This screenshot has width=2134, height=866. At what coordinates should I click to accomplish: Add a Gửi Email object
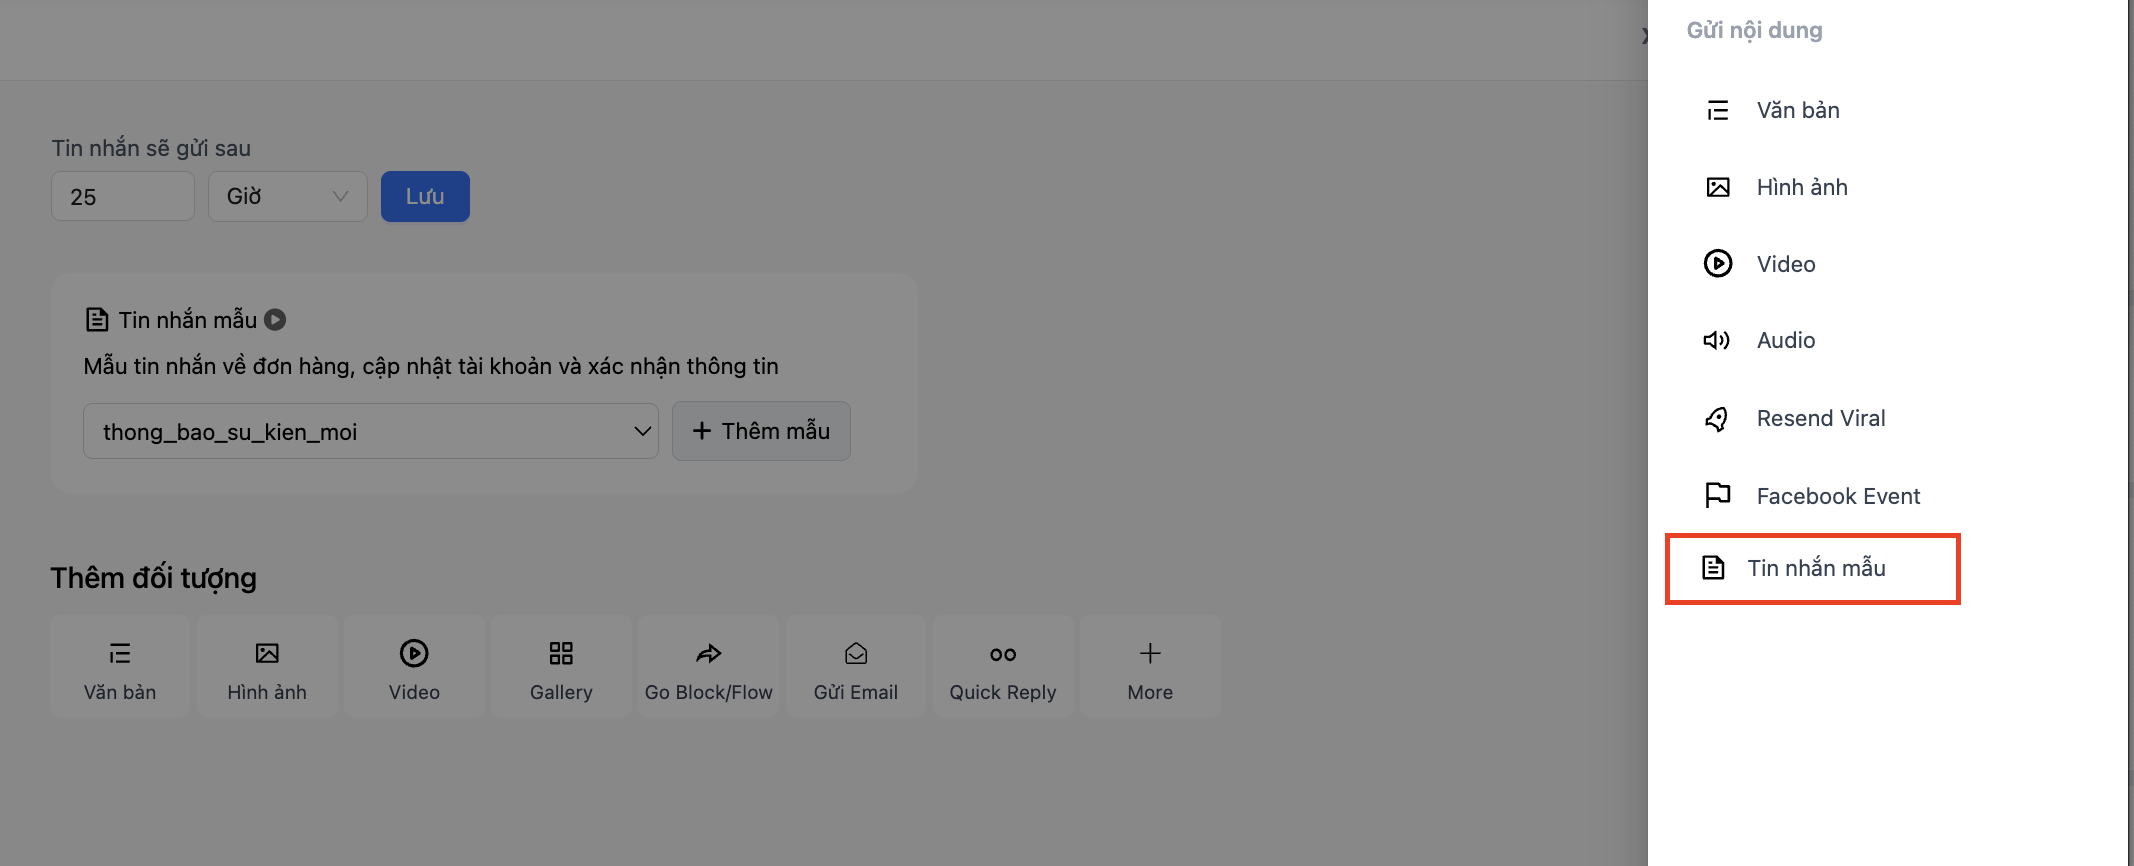(x=855, y=667)
